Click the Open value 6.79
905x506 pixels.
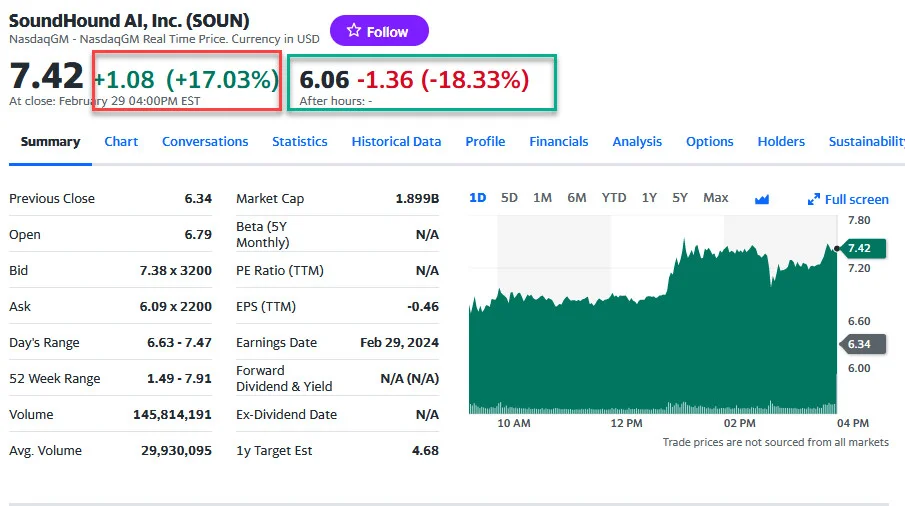pyautogui.click(x=198, y=235)
